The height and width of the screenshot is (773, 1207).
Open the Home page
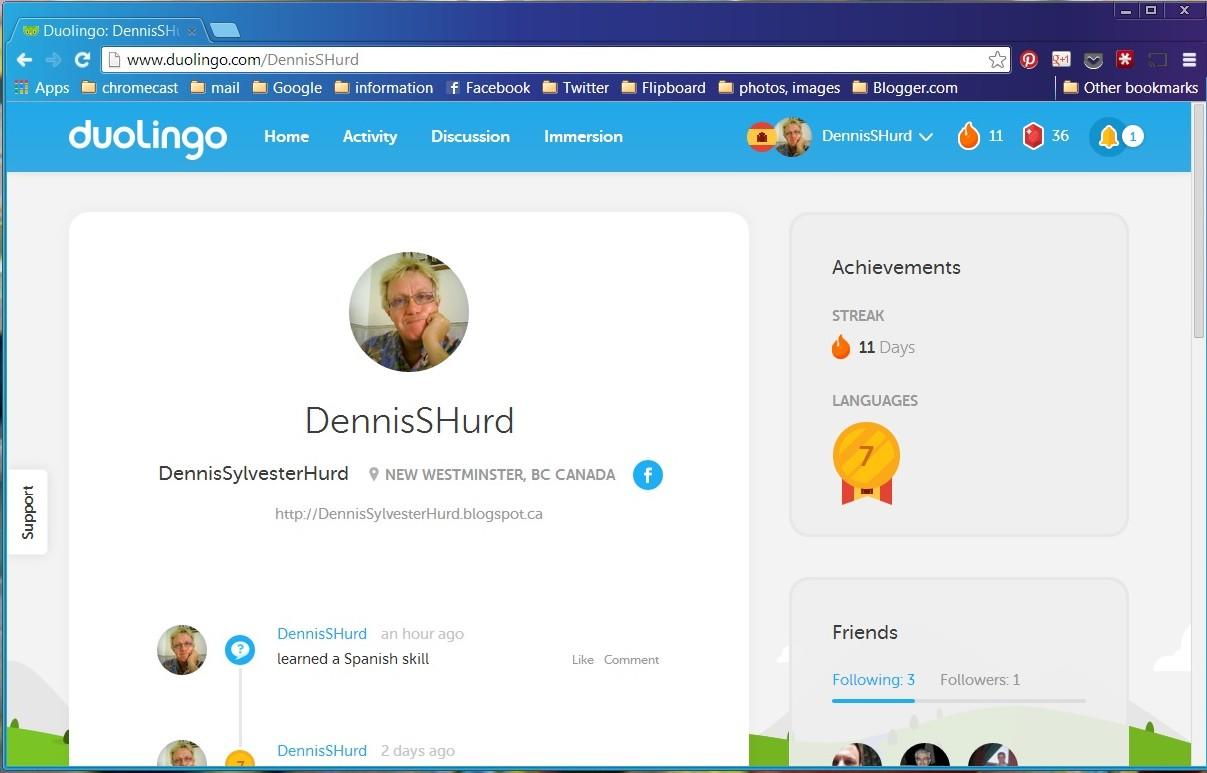(286, 136)
